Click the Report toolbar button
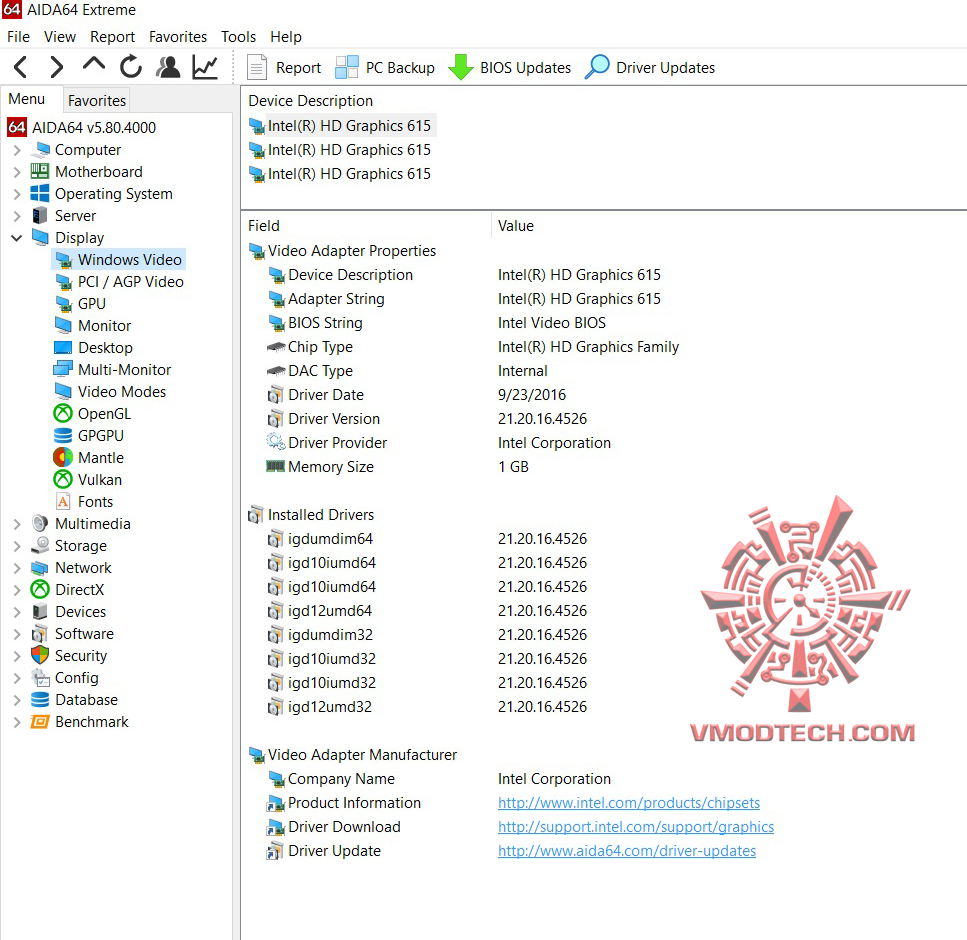The height and width of the screenshot is (940, 967). coord(284,67)
